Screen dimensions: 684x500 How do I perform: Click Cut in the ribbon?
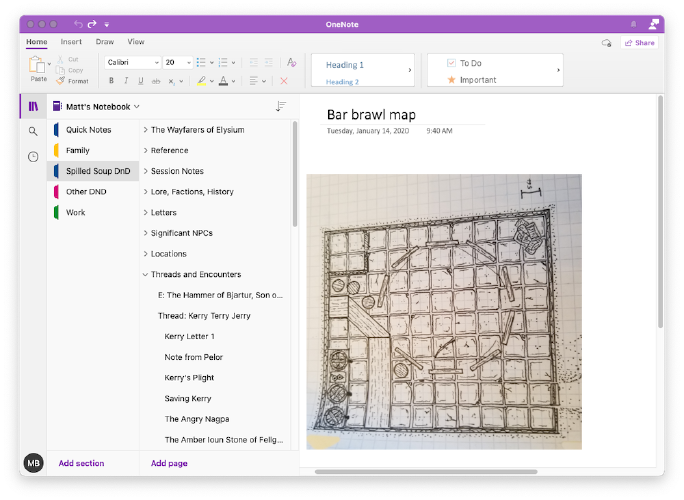[68, 59]
